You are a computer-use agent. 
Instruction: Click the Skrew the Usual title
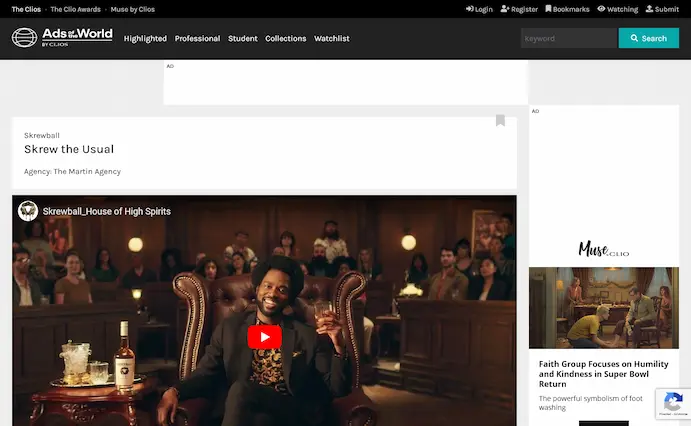pos(69,149)
